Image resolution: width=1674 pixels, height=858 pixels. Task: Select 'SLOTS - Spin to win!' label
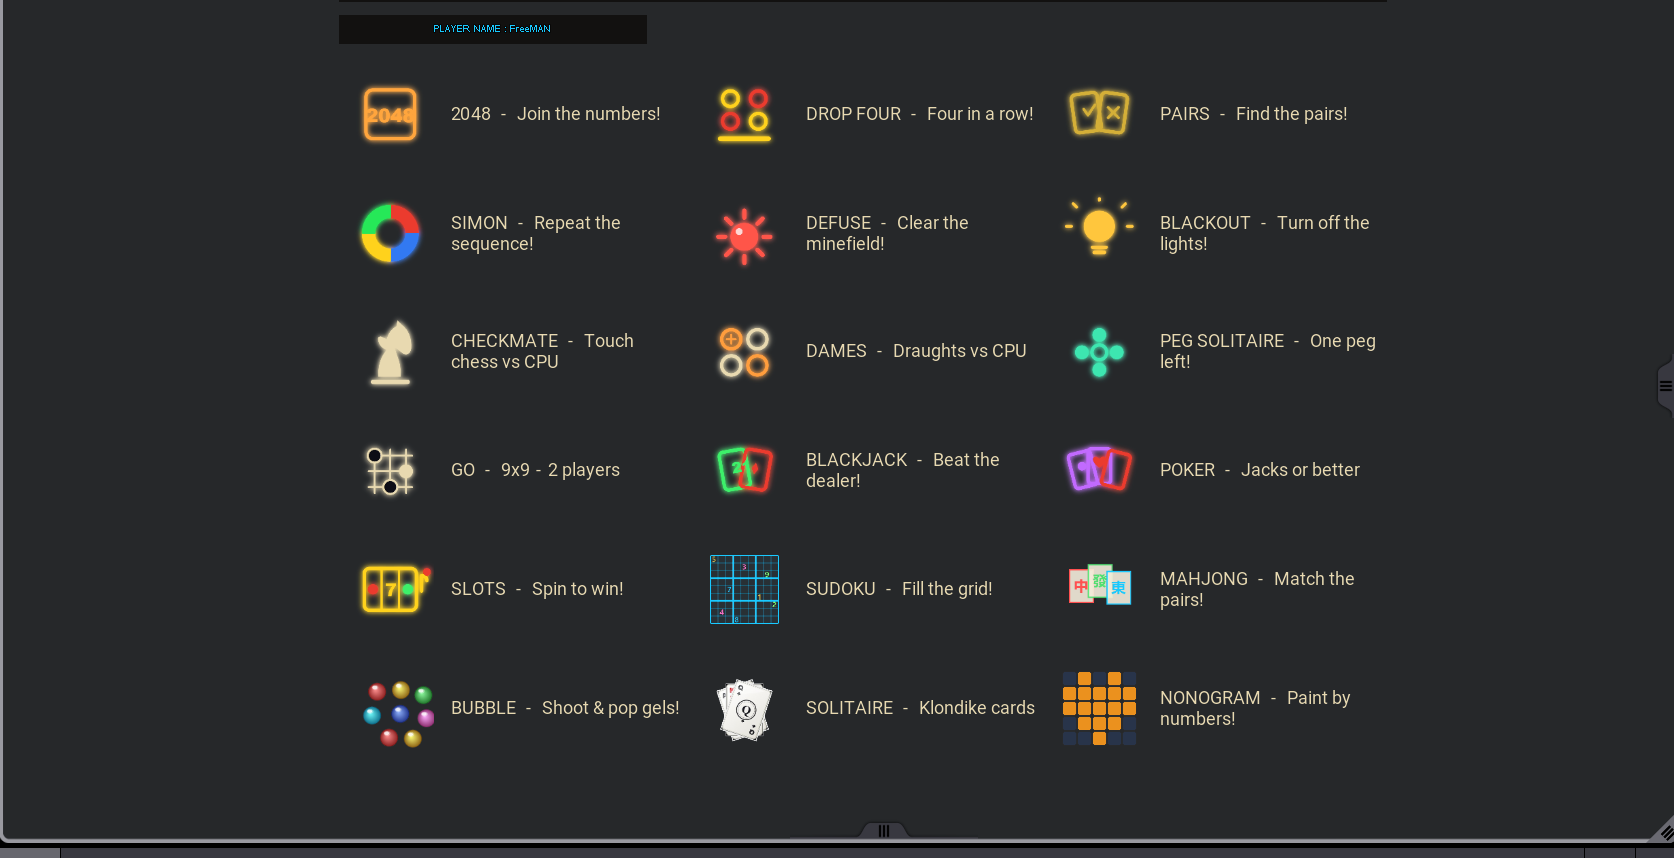(x=537, y=589)
